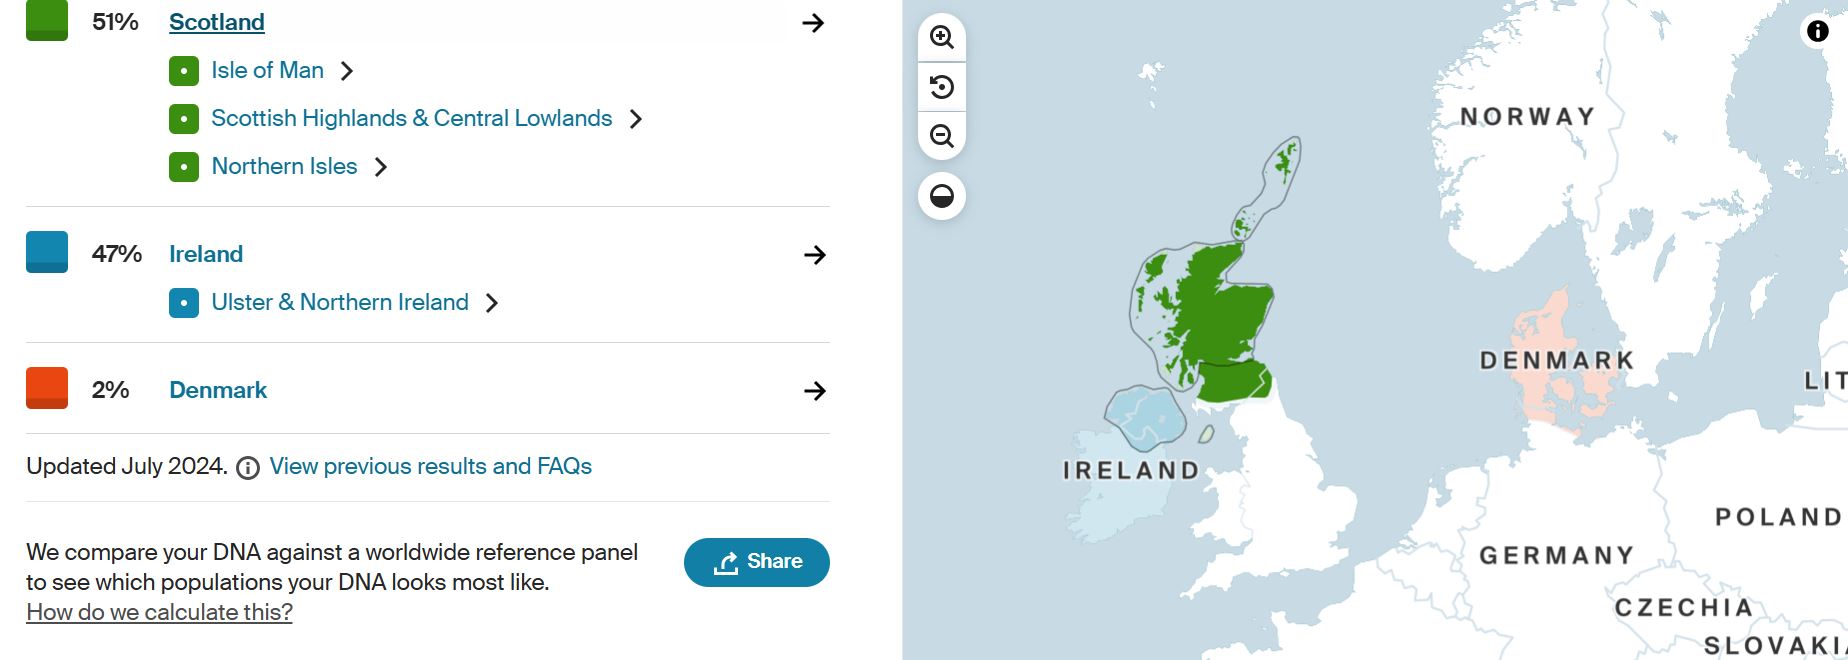Open the map info icon
This screenshot has width=1848, height=660.
coord(1817,31)
